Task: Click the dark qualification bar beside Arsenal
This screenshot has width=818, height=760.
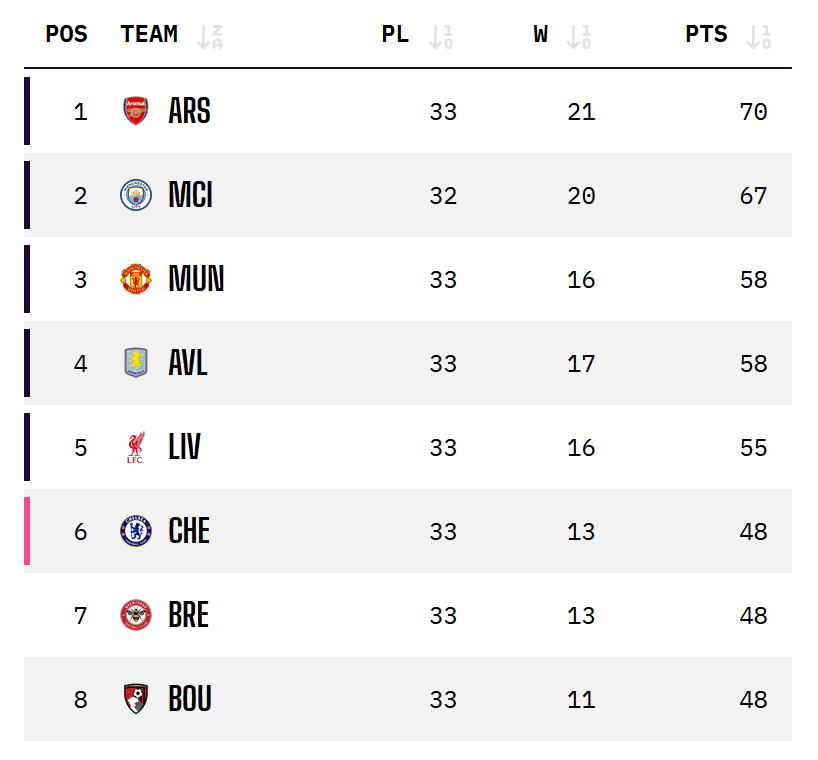Action: (x=29, y=111)
